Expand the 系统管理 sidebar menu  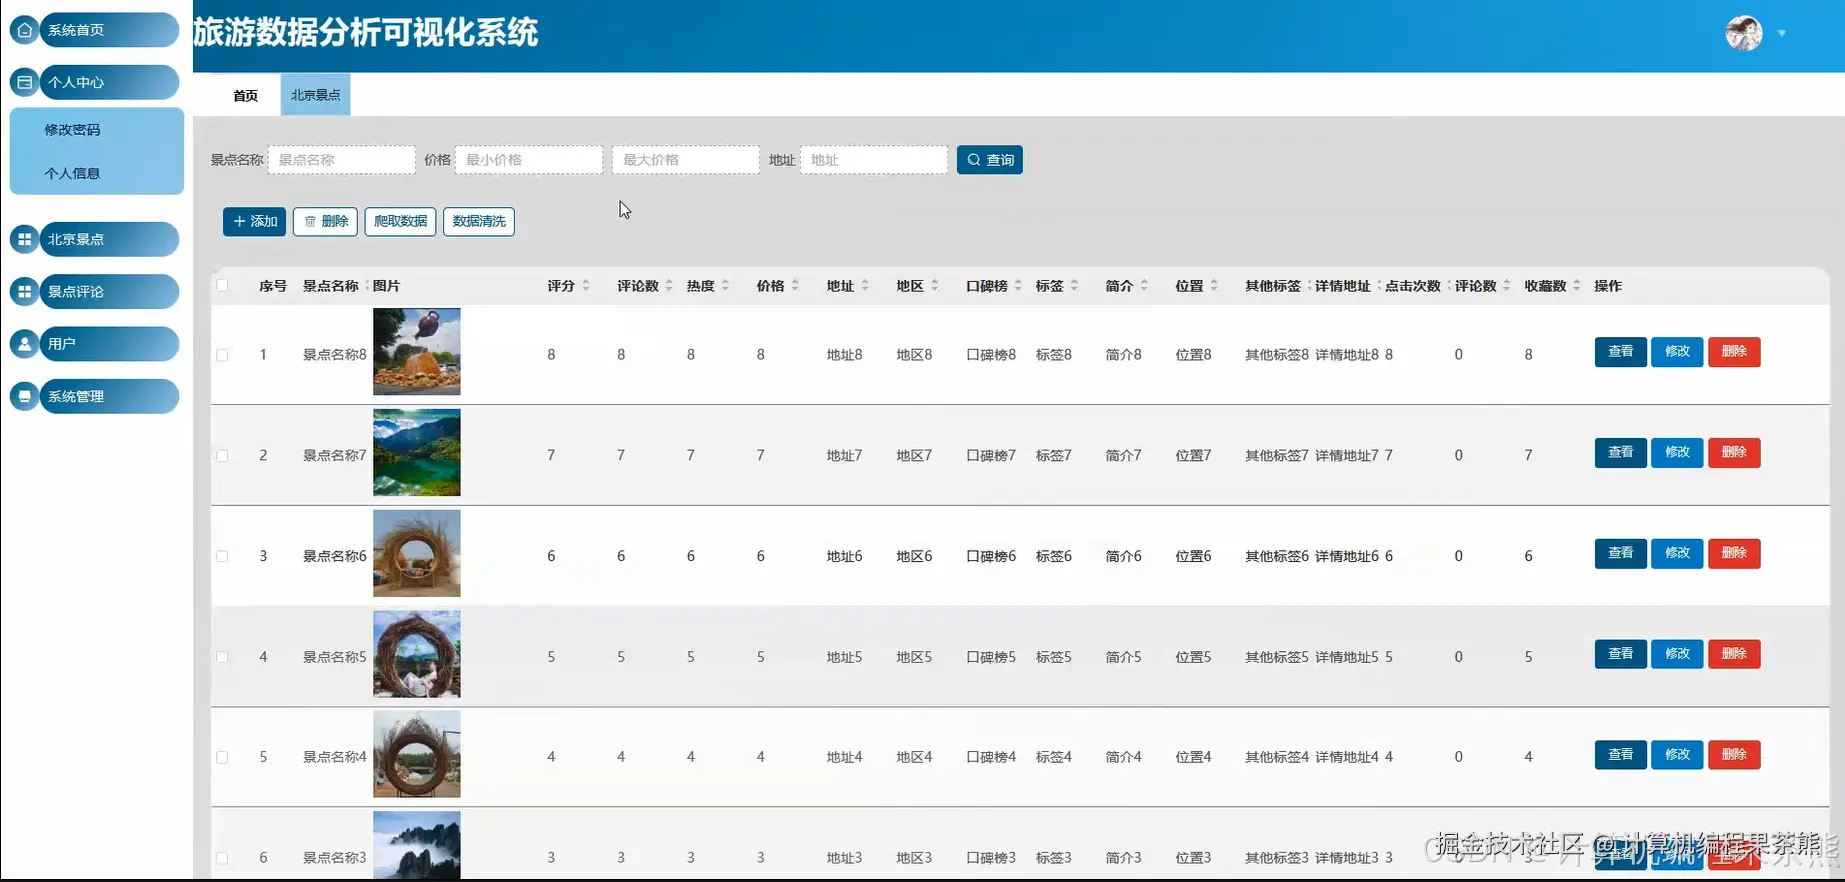[x=108, y=396]
